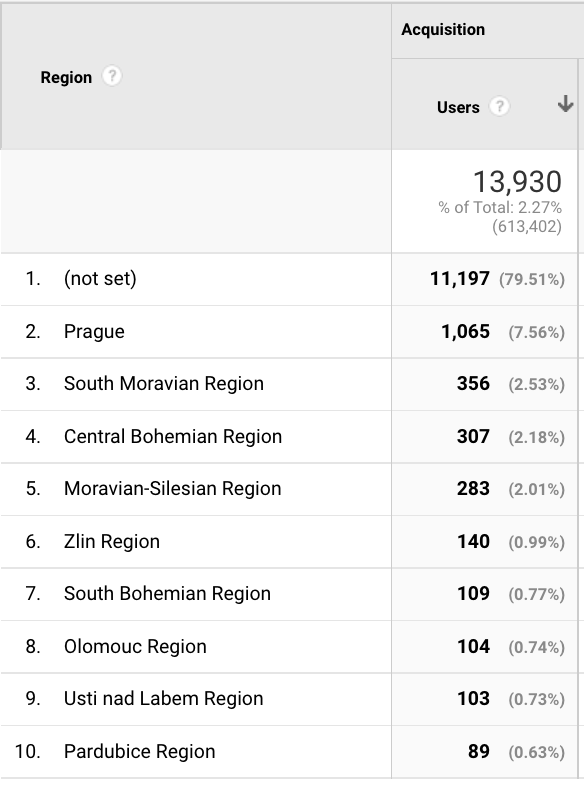Open the Zlin Region link
Viewport: 584px width, 788px height.
[112, 541]
